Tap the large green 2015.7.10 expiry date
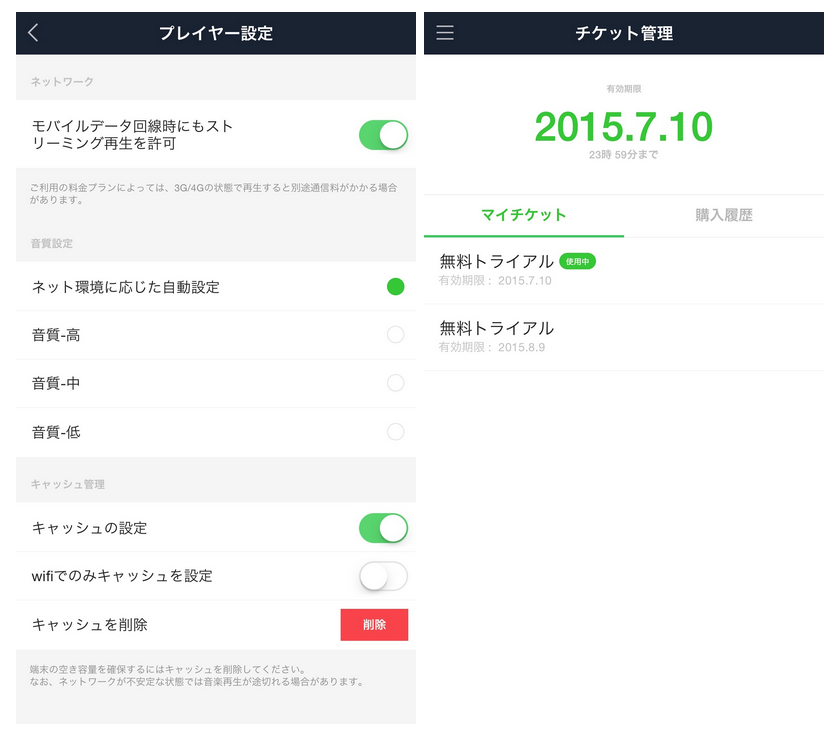The width and height of the screenshot is (838, 742). [x=623, y=127]
